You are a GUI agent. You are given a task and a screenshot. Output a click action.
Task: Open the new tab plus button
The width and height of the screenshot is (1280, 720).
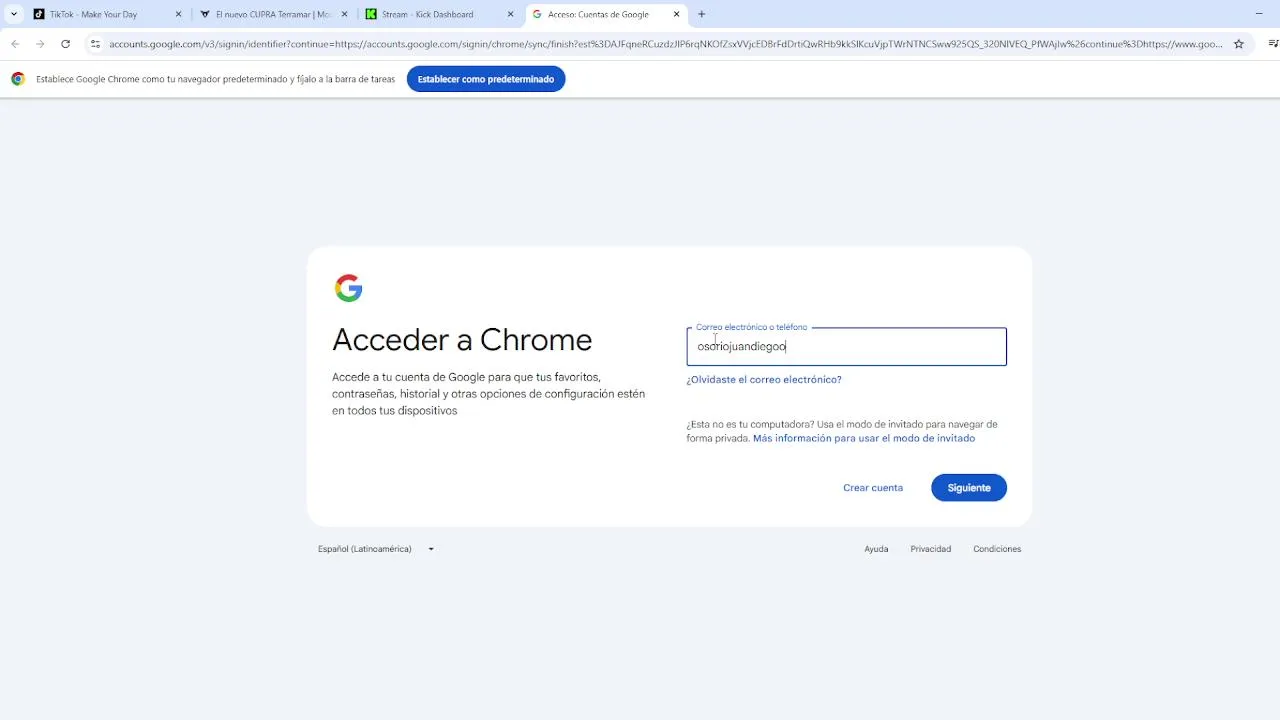click(x=701, y=14)
